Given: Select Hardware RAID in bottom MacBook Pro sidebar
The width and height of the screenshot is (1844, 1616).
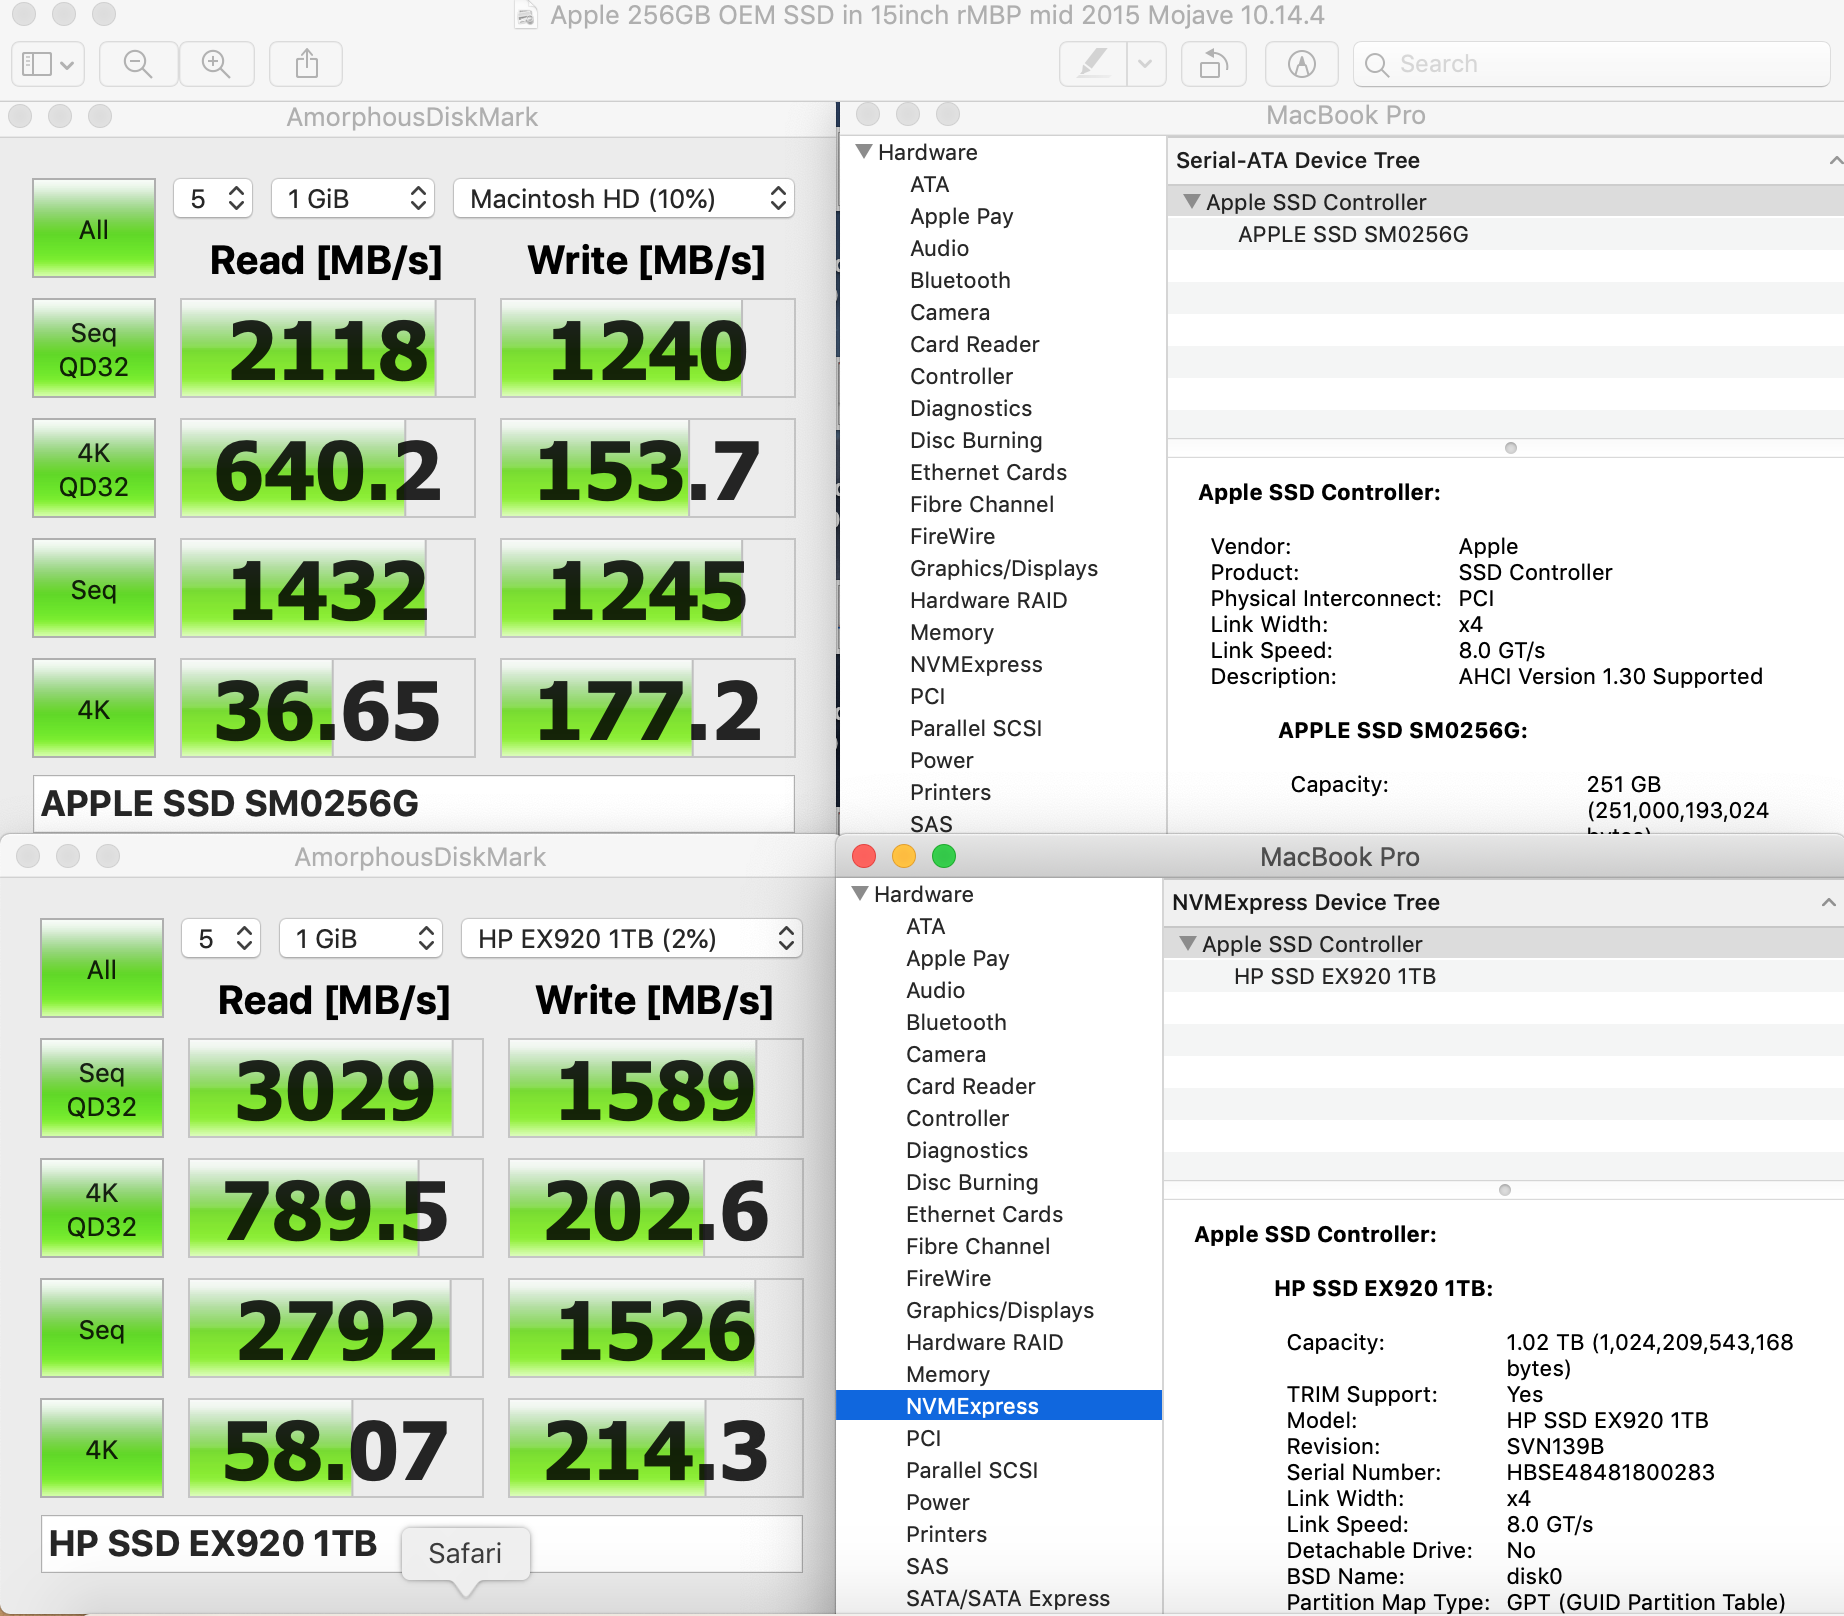Looking at the screenshot, I should [984, 1342].
